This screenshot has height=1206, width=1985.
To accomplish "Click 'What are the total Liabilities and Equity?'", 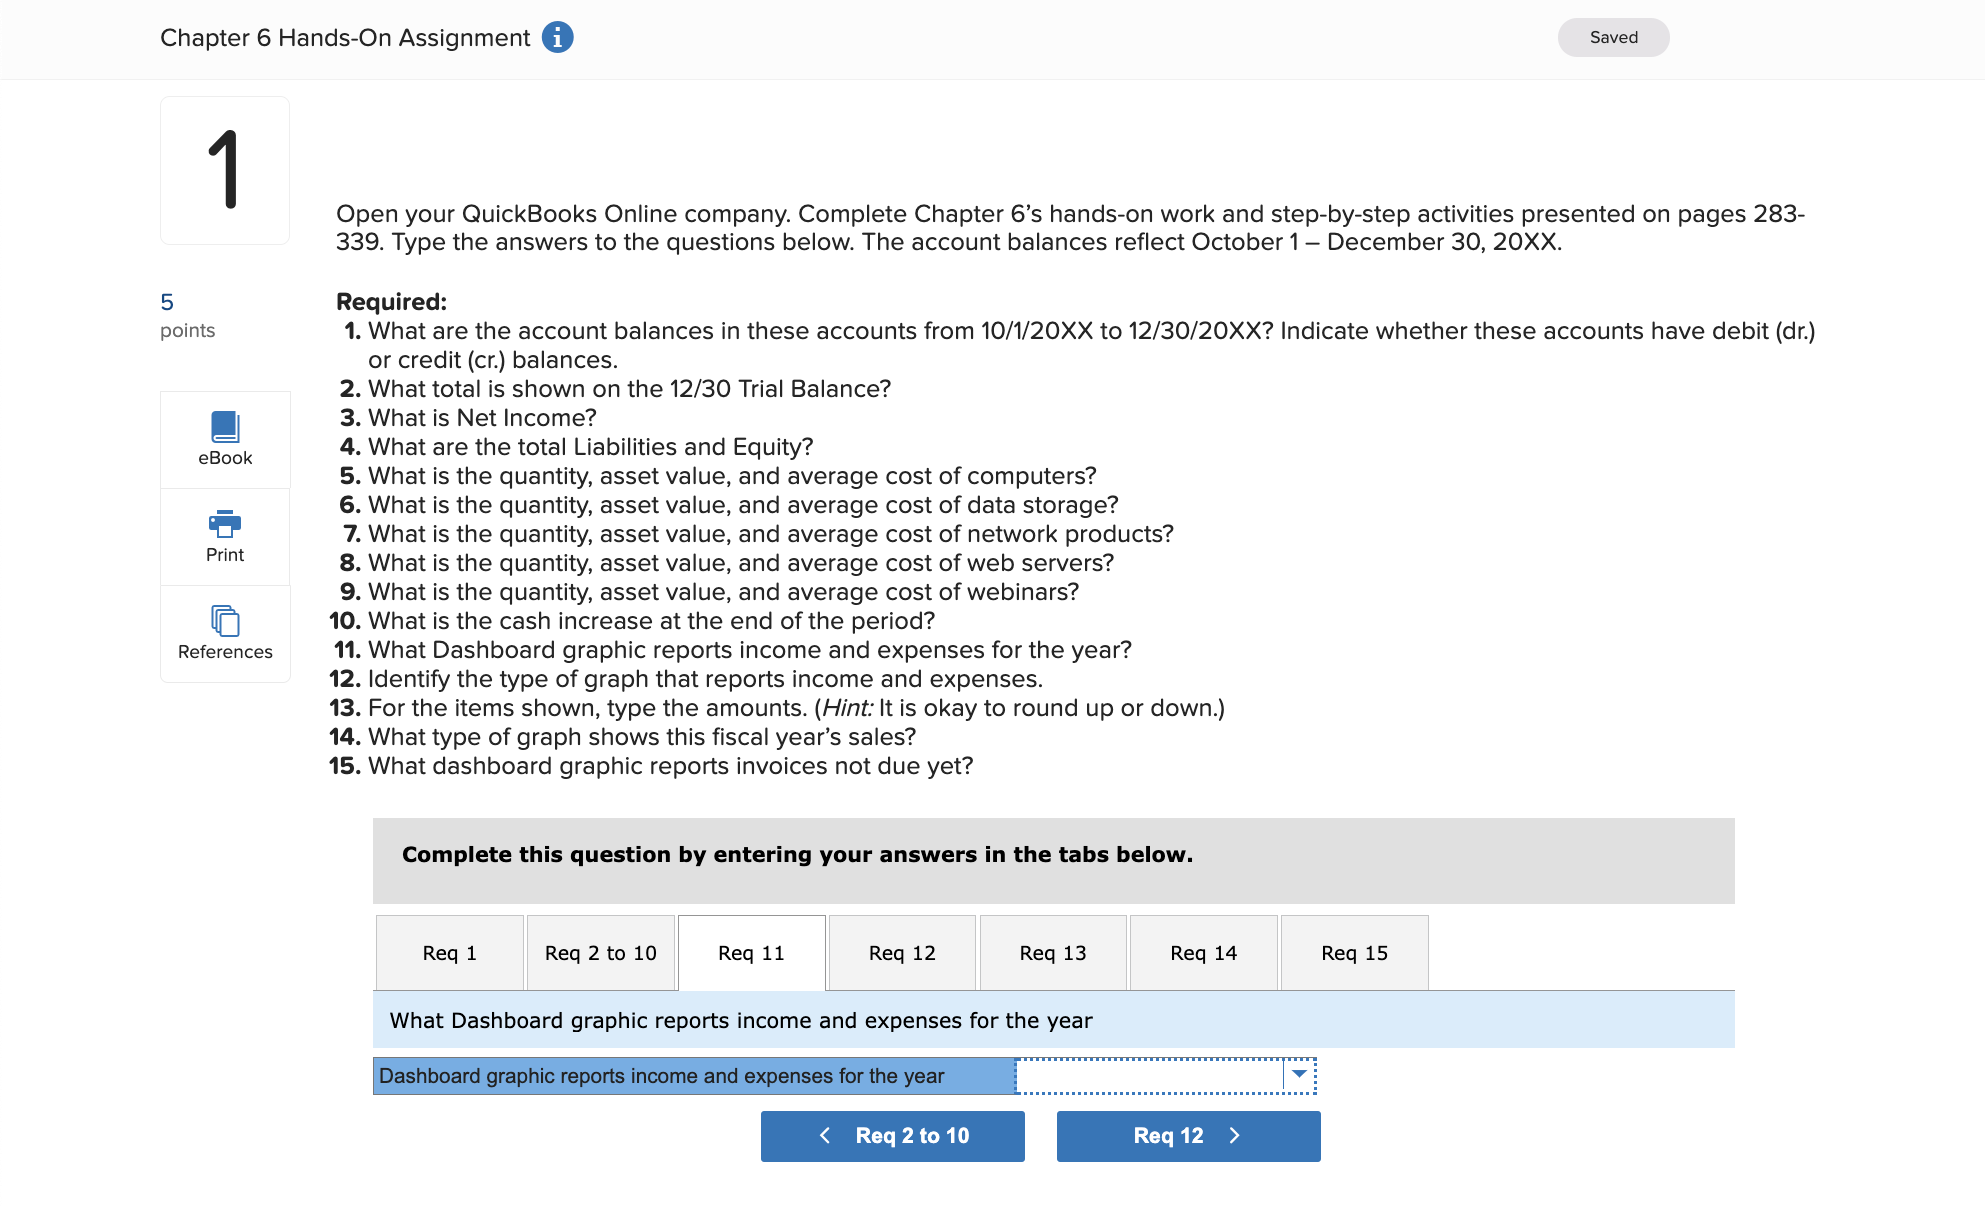I will tap(591, 447).
